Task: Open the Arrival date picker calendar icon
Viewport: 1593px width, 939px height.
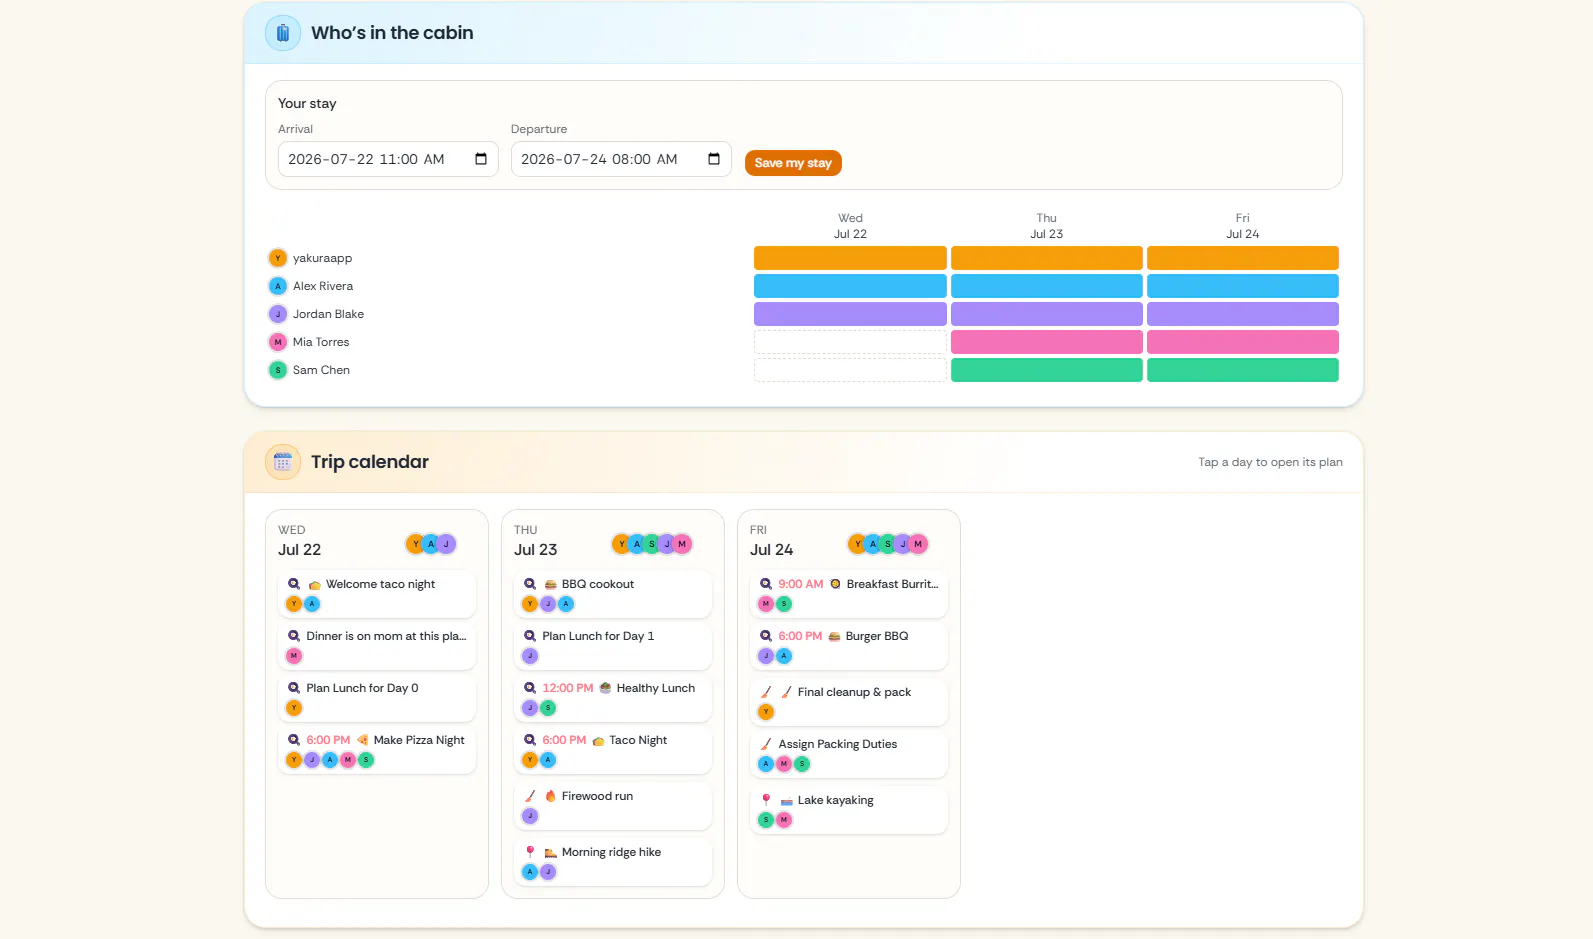Action: click(x=481, y=159)
